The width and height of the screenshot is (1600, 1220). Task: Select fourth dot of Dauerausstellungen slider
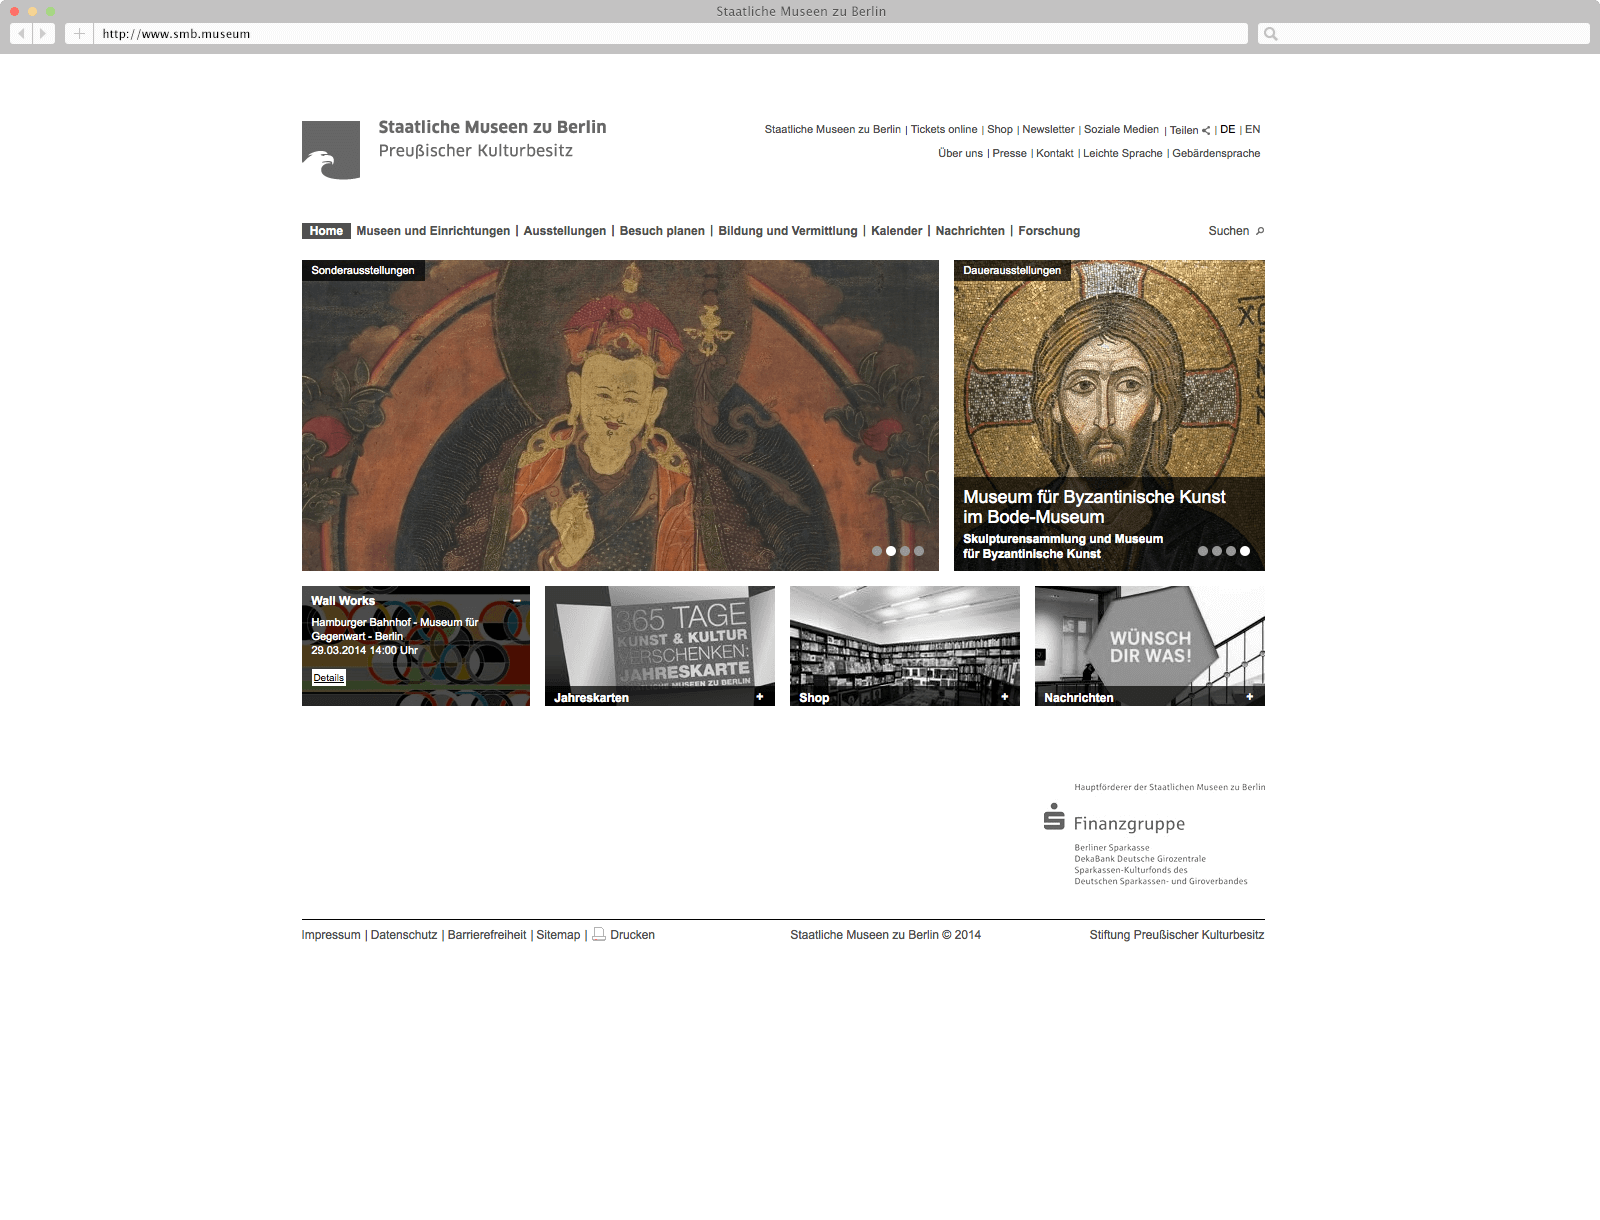1245,551
